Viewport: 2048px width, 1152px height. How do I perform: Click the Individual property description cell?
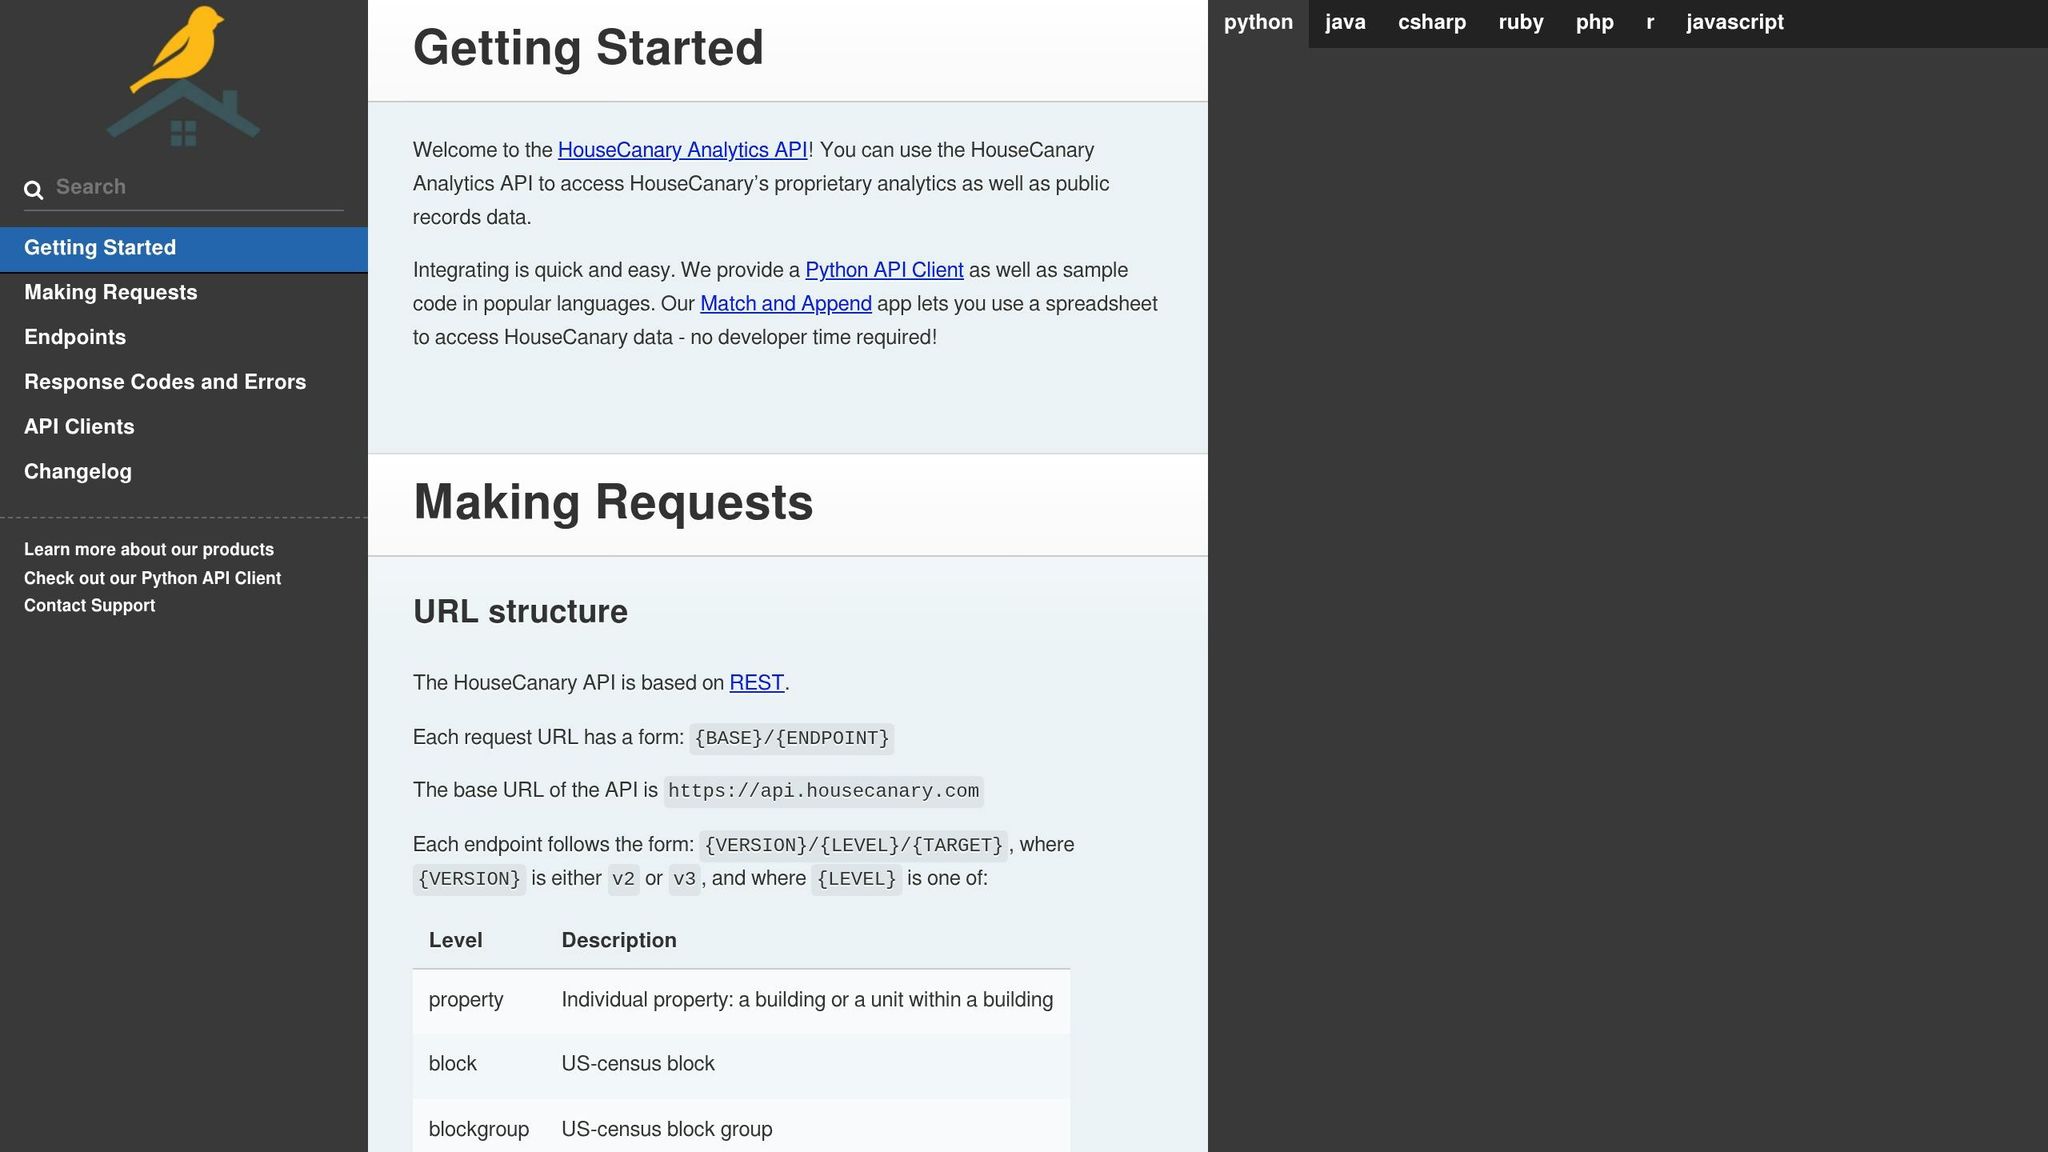(x=807, y=1000)
